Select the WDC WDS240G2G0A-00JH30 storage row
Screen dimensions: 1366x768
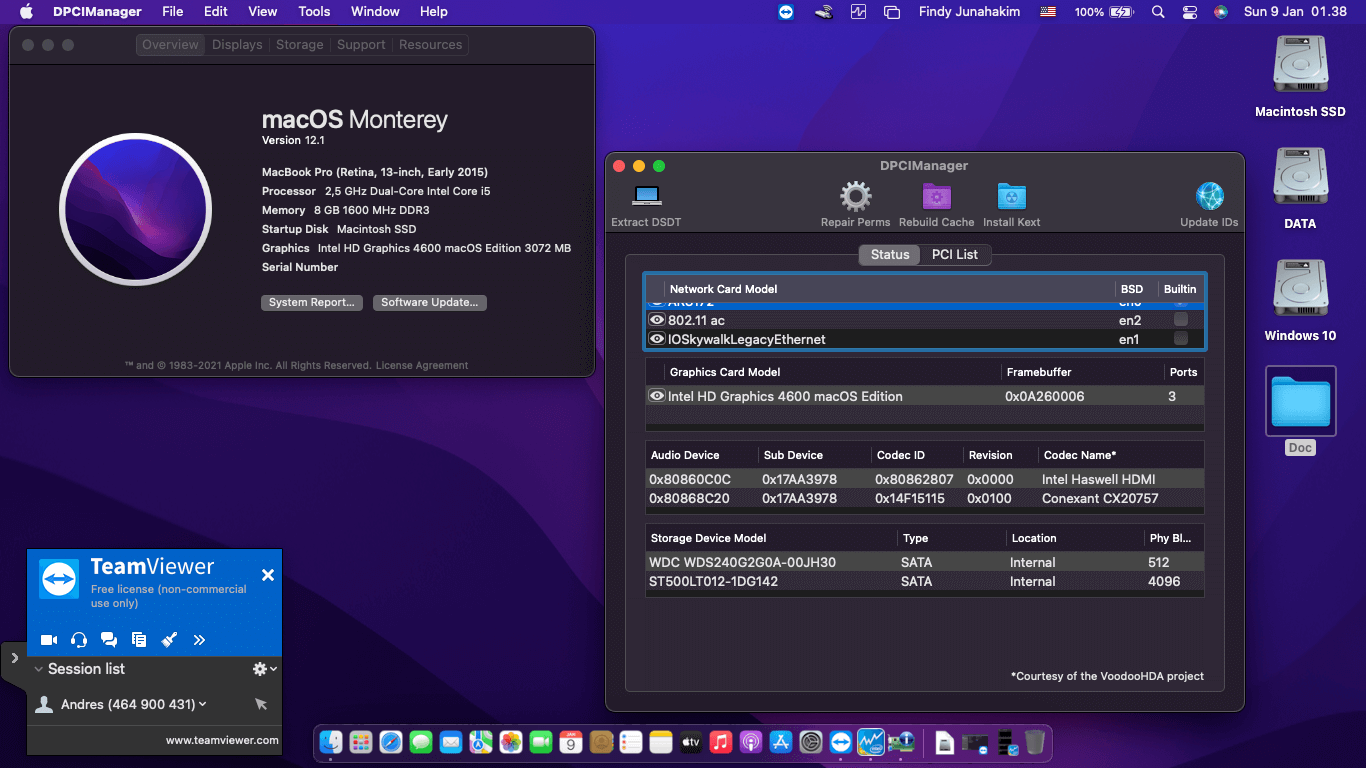click(x=925, y=562)
